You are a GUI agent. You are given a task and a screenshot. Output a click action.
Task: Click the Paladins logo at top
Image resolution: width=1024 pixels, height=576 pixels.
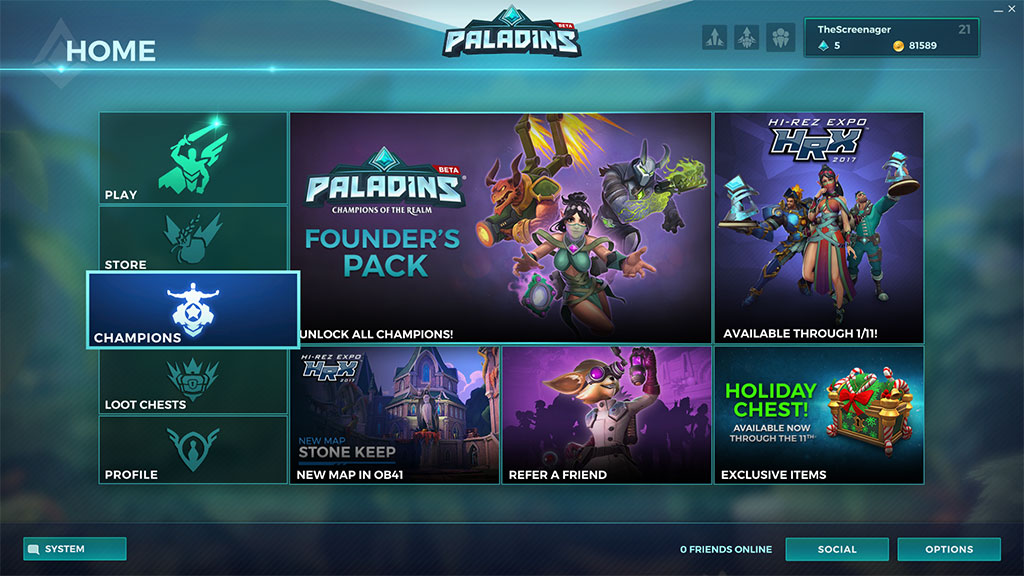(512, 33)
